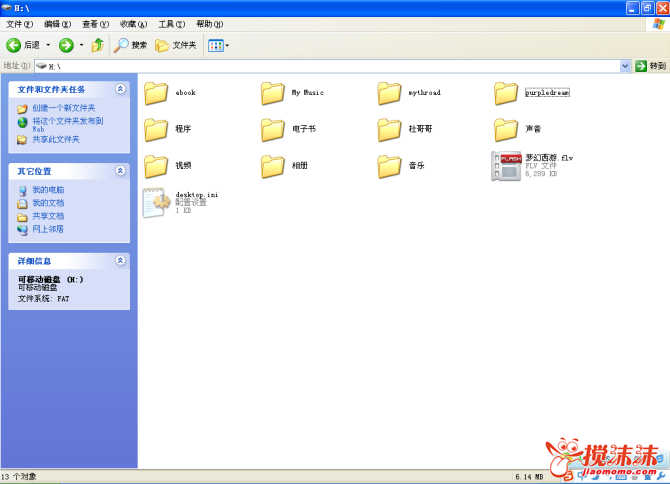
Task: Open the 查看(V) menu
Action: pos(95,24)
